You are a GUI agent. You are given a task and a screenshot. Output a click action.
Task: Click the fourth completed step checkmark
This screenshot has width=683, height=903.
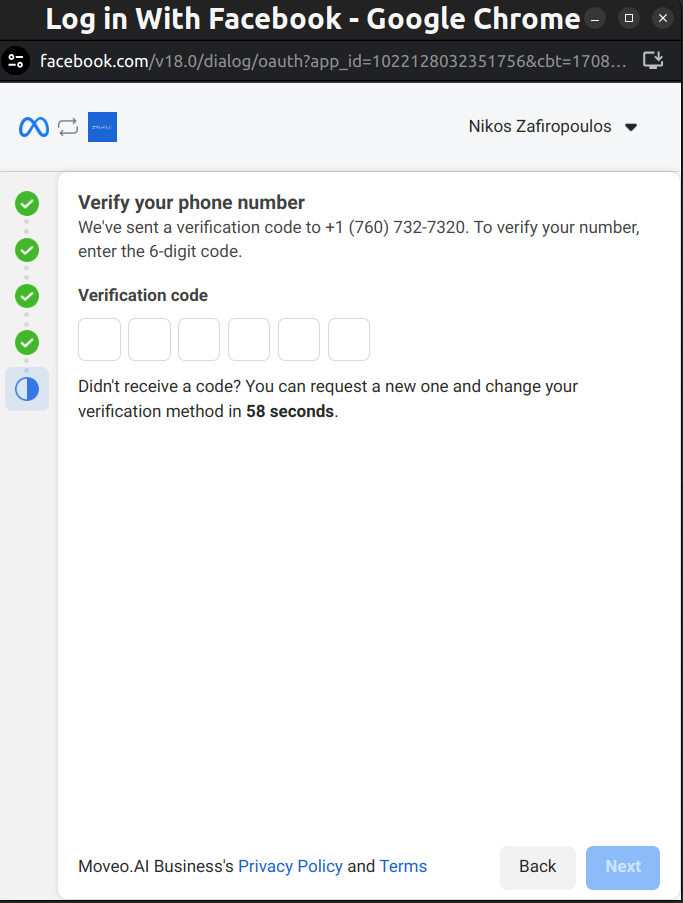27,342
